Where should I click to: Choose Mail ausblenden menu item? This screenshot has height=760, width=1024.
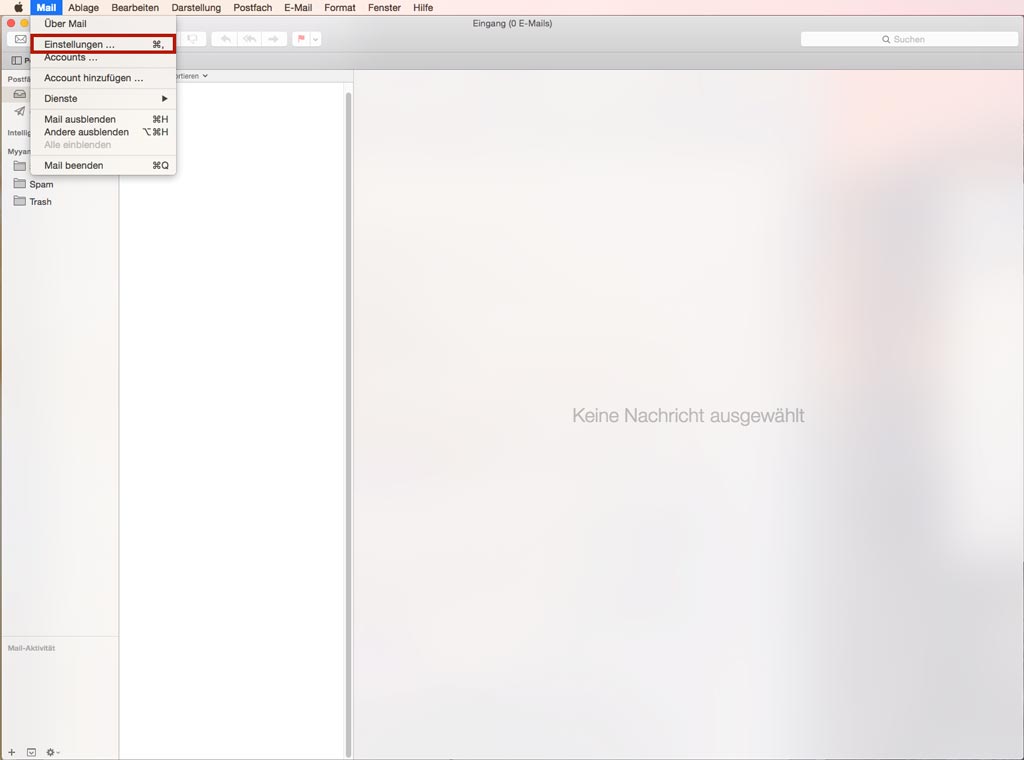pyautogui.click(x=80, y=119)
